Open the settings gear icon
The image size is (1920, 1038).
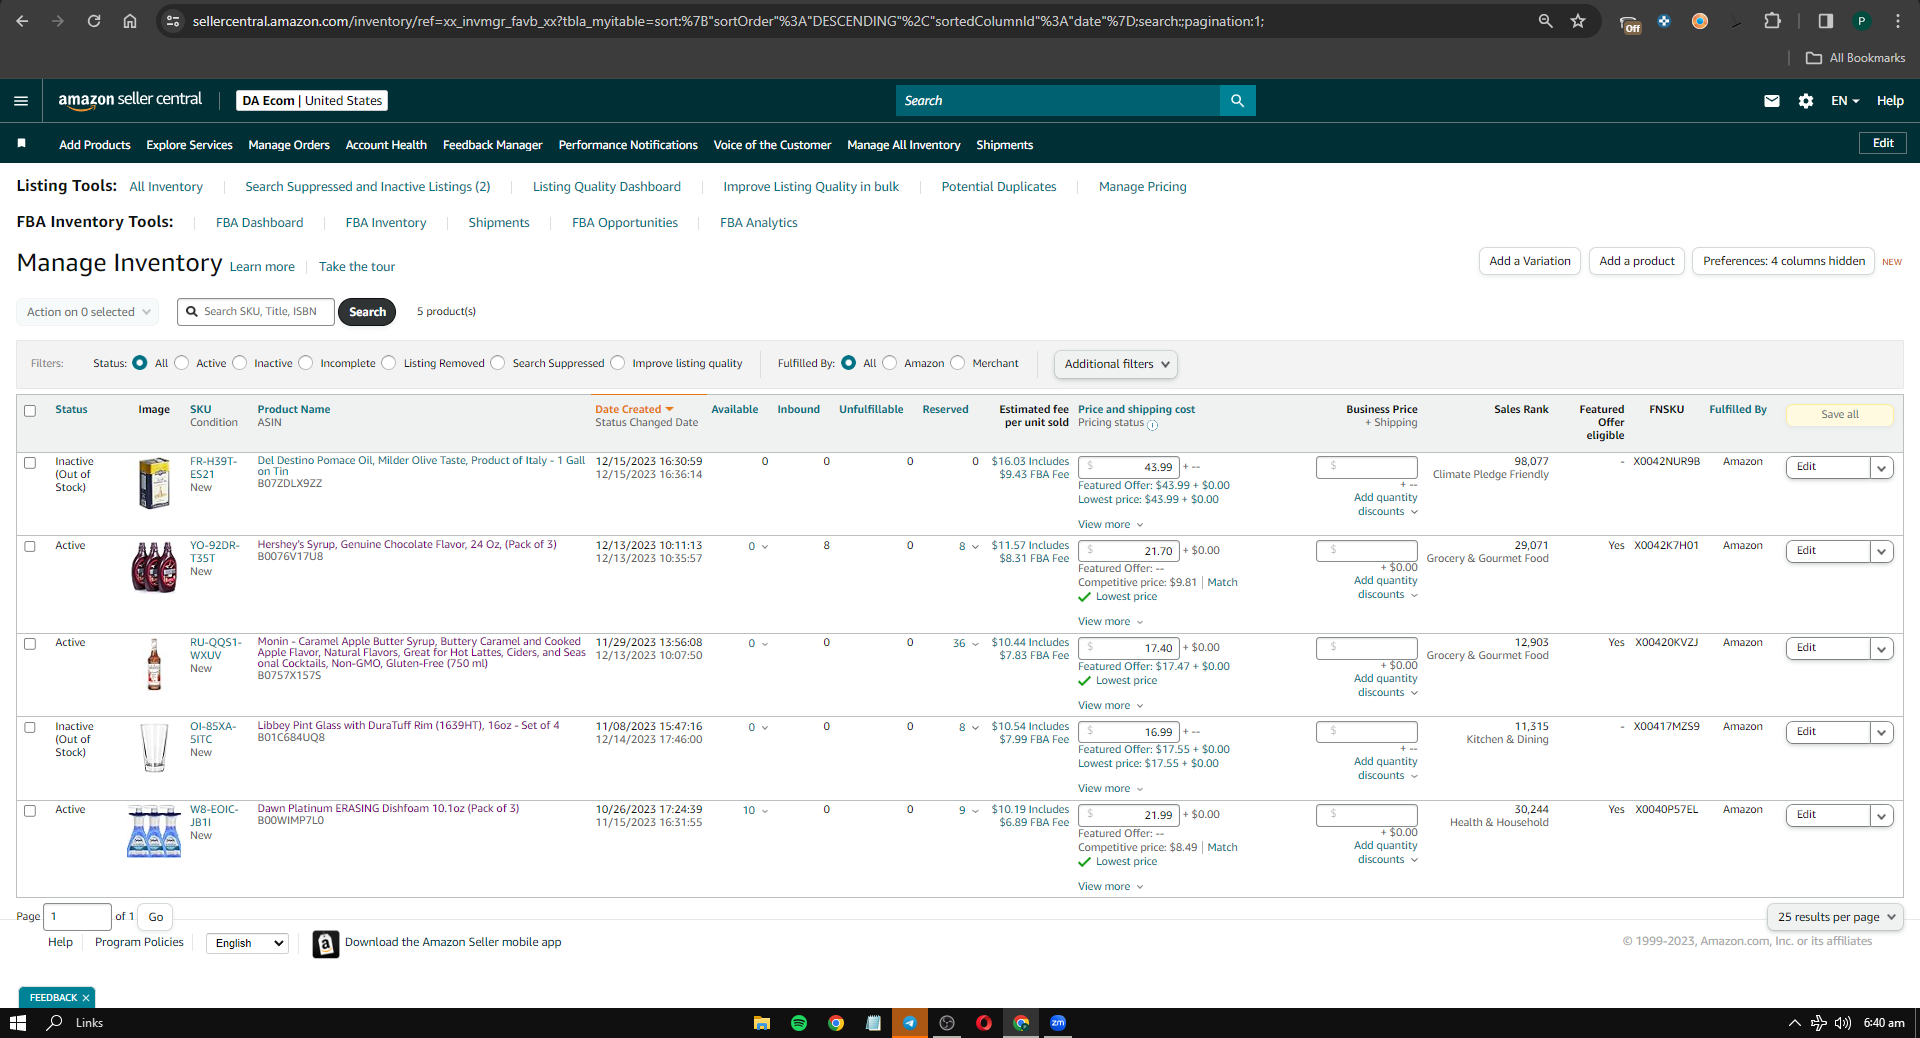tap(1805, 101)
